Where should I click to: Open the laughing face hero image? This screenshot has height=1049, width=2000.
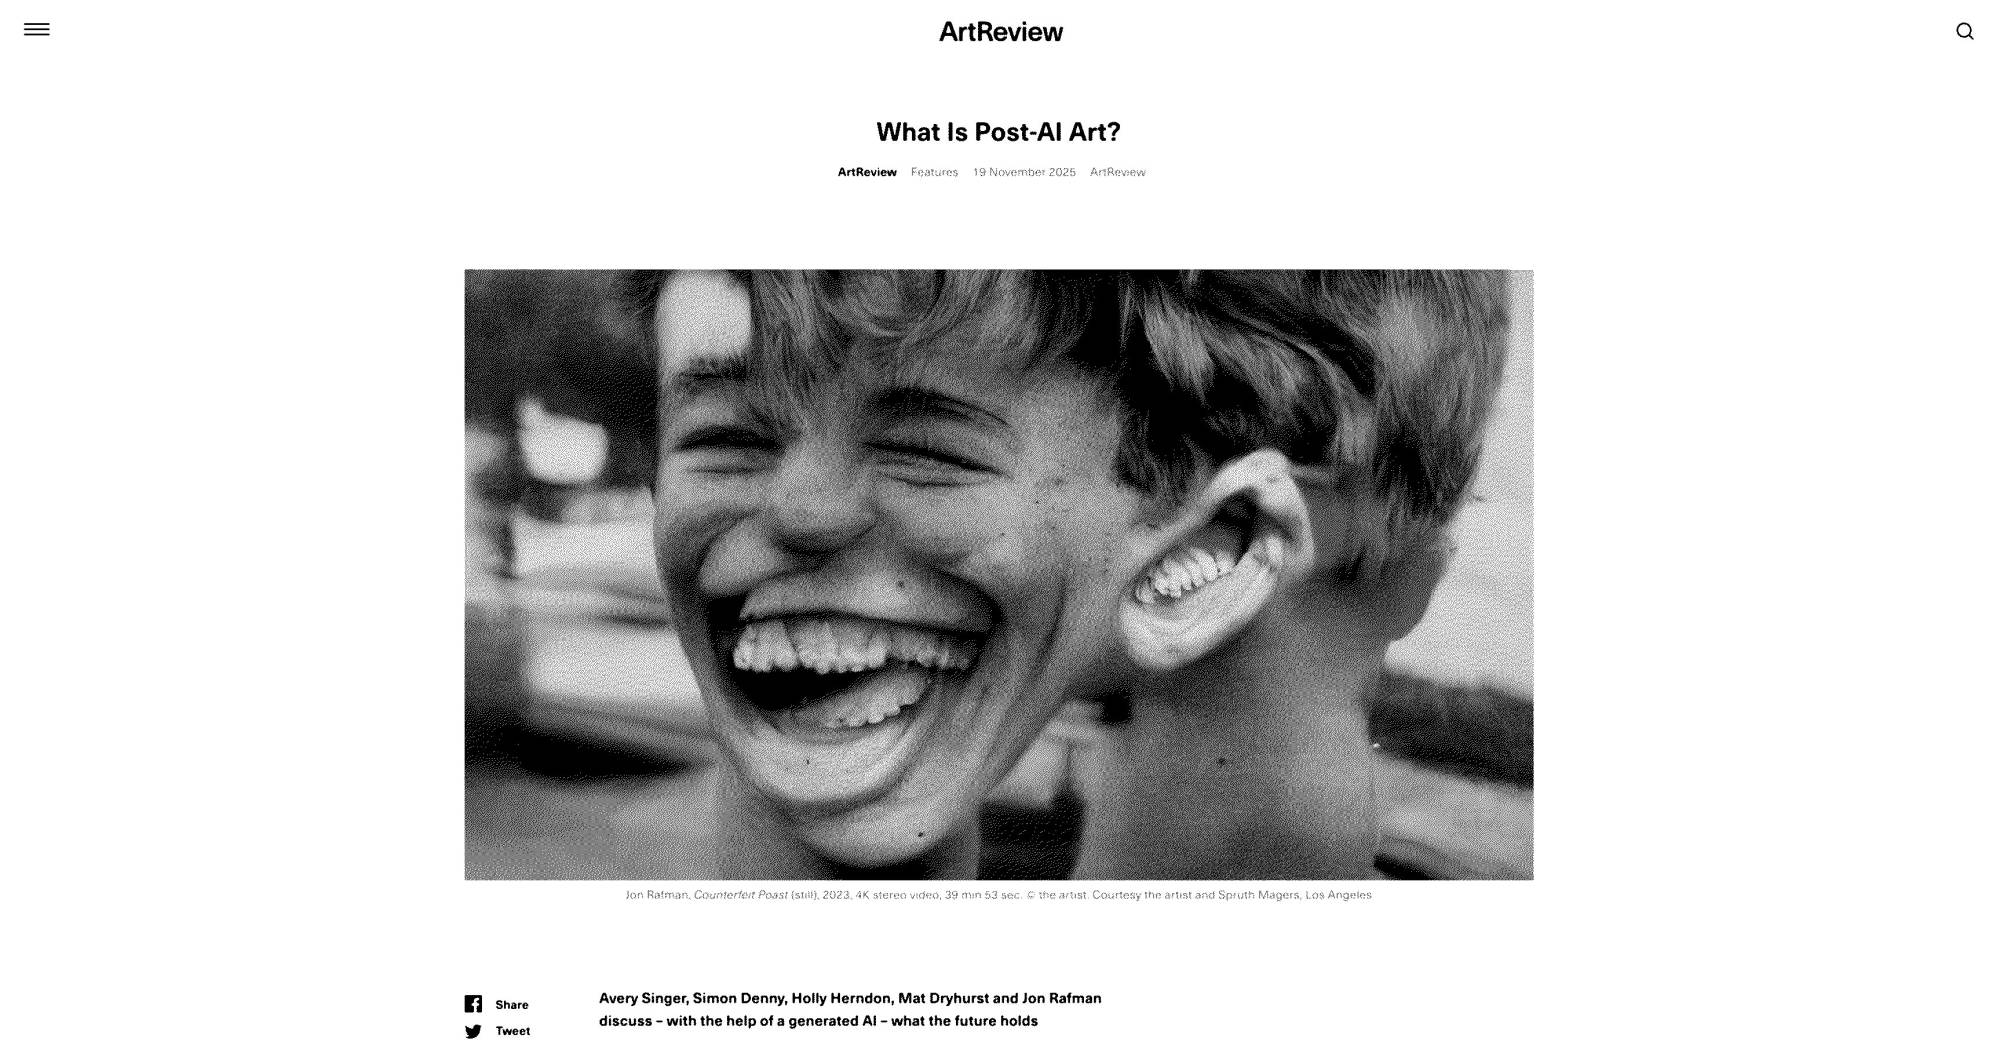[x=998, y=574]
